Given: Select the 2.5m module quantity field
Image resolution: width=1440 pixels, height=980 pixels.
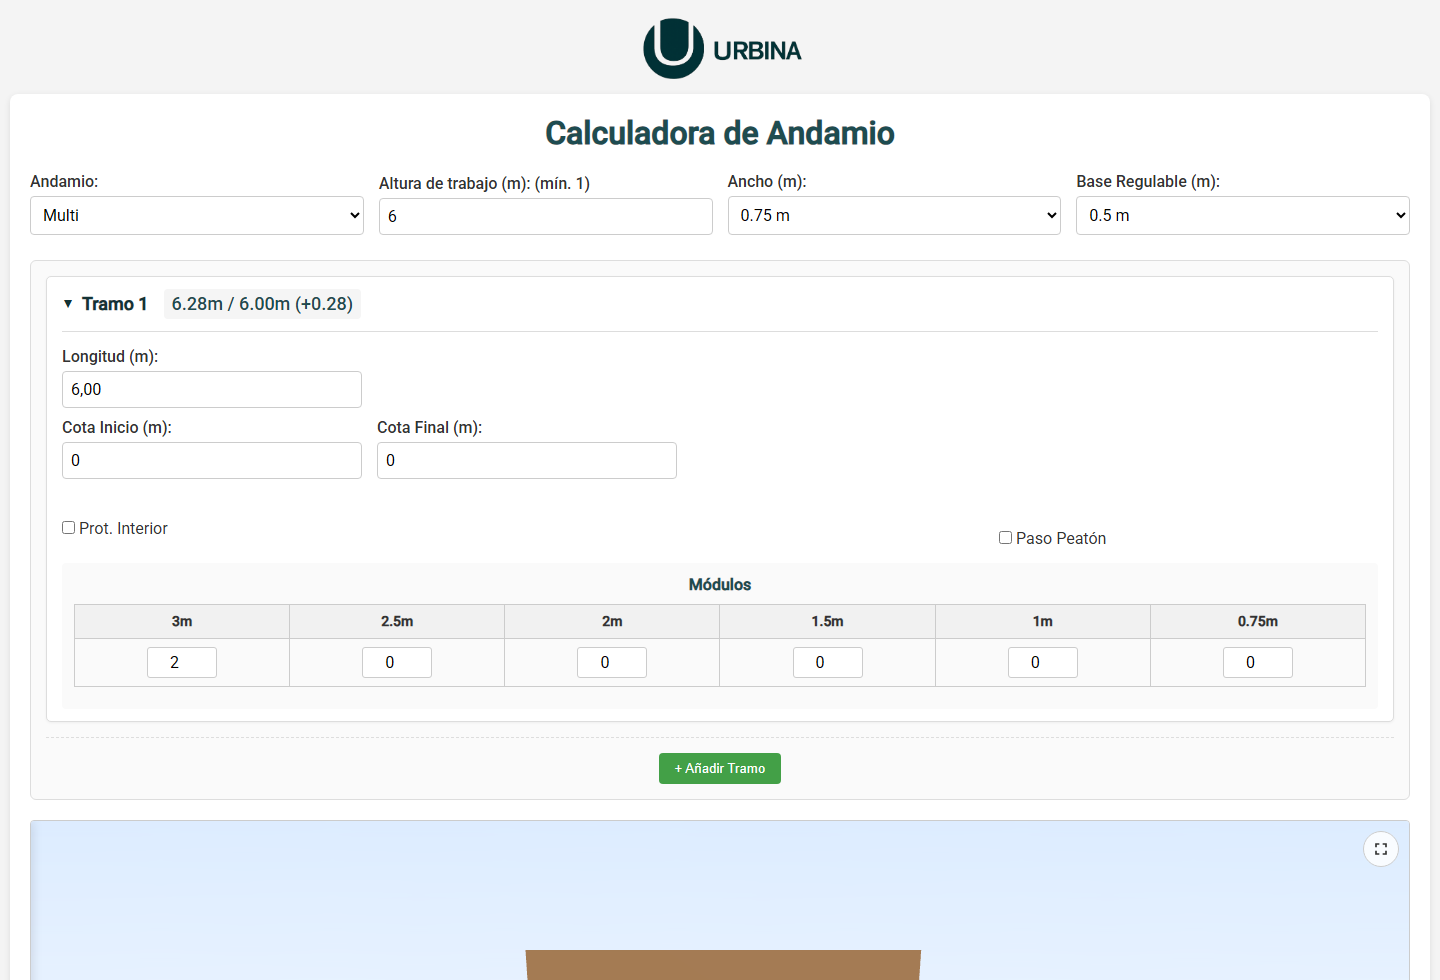Looking at the screenshot, I should [397, 663].
